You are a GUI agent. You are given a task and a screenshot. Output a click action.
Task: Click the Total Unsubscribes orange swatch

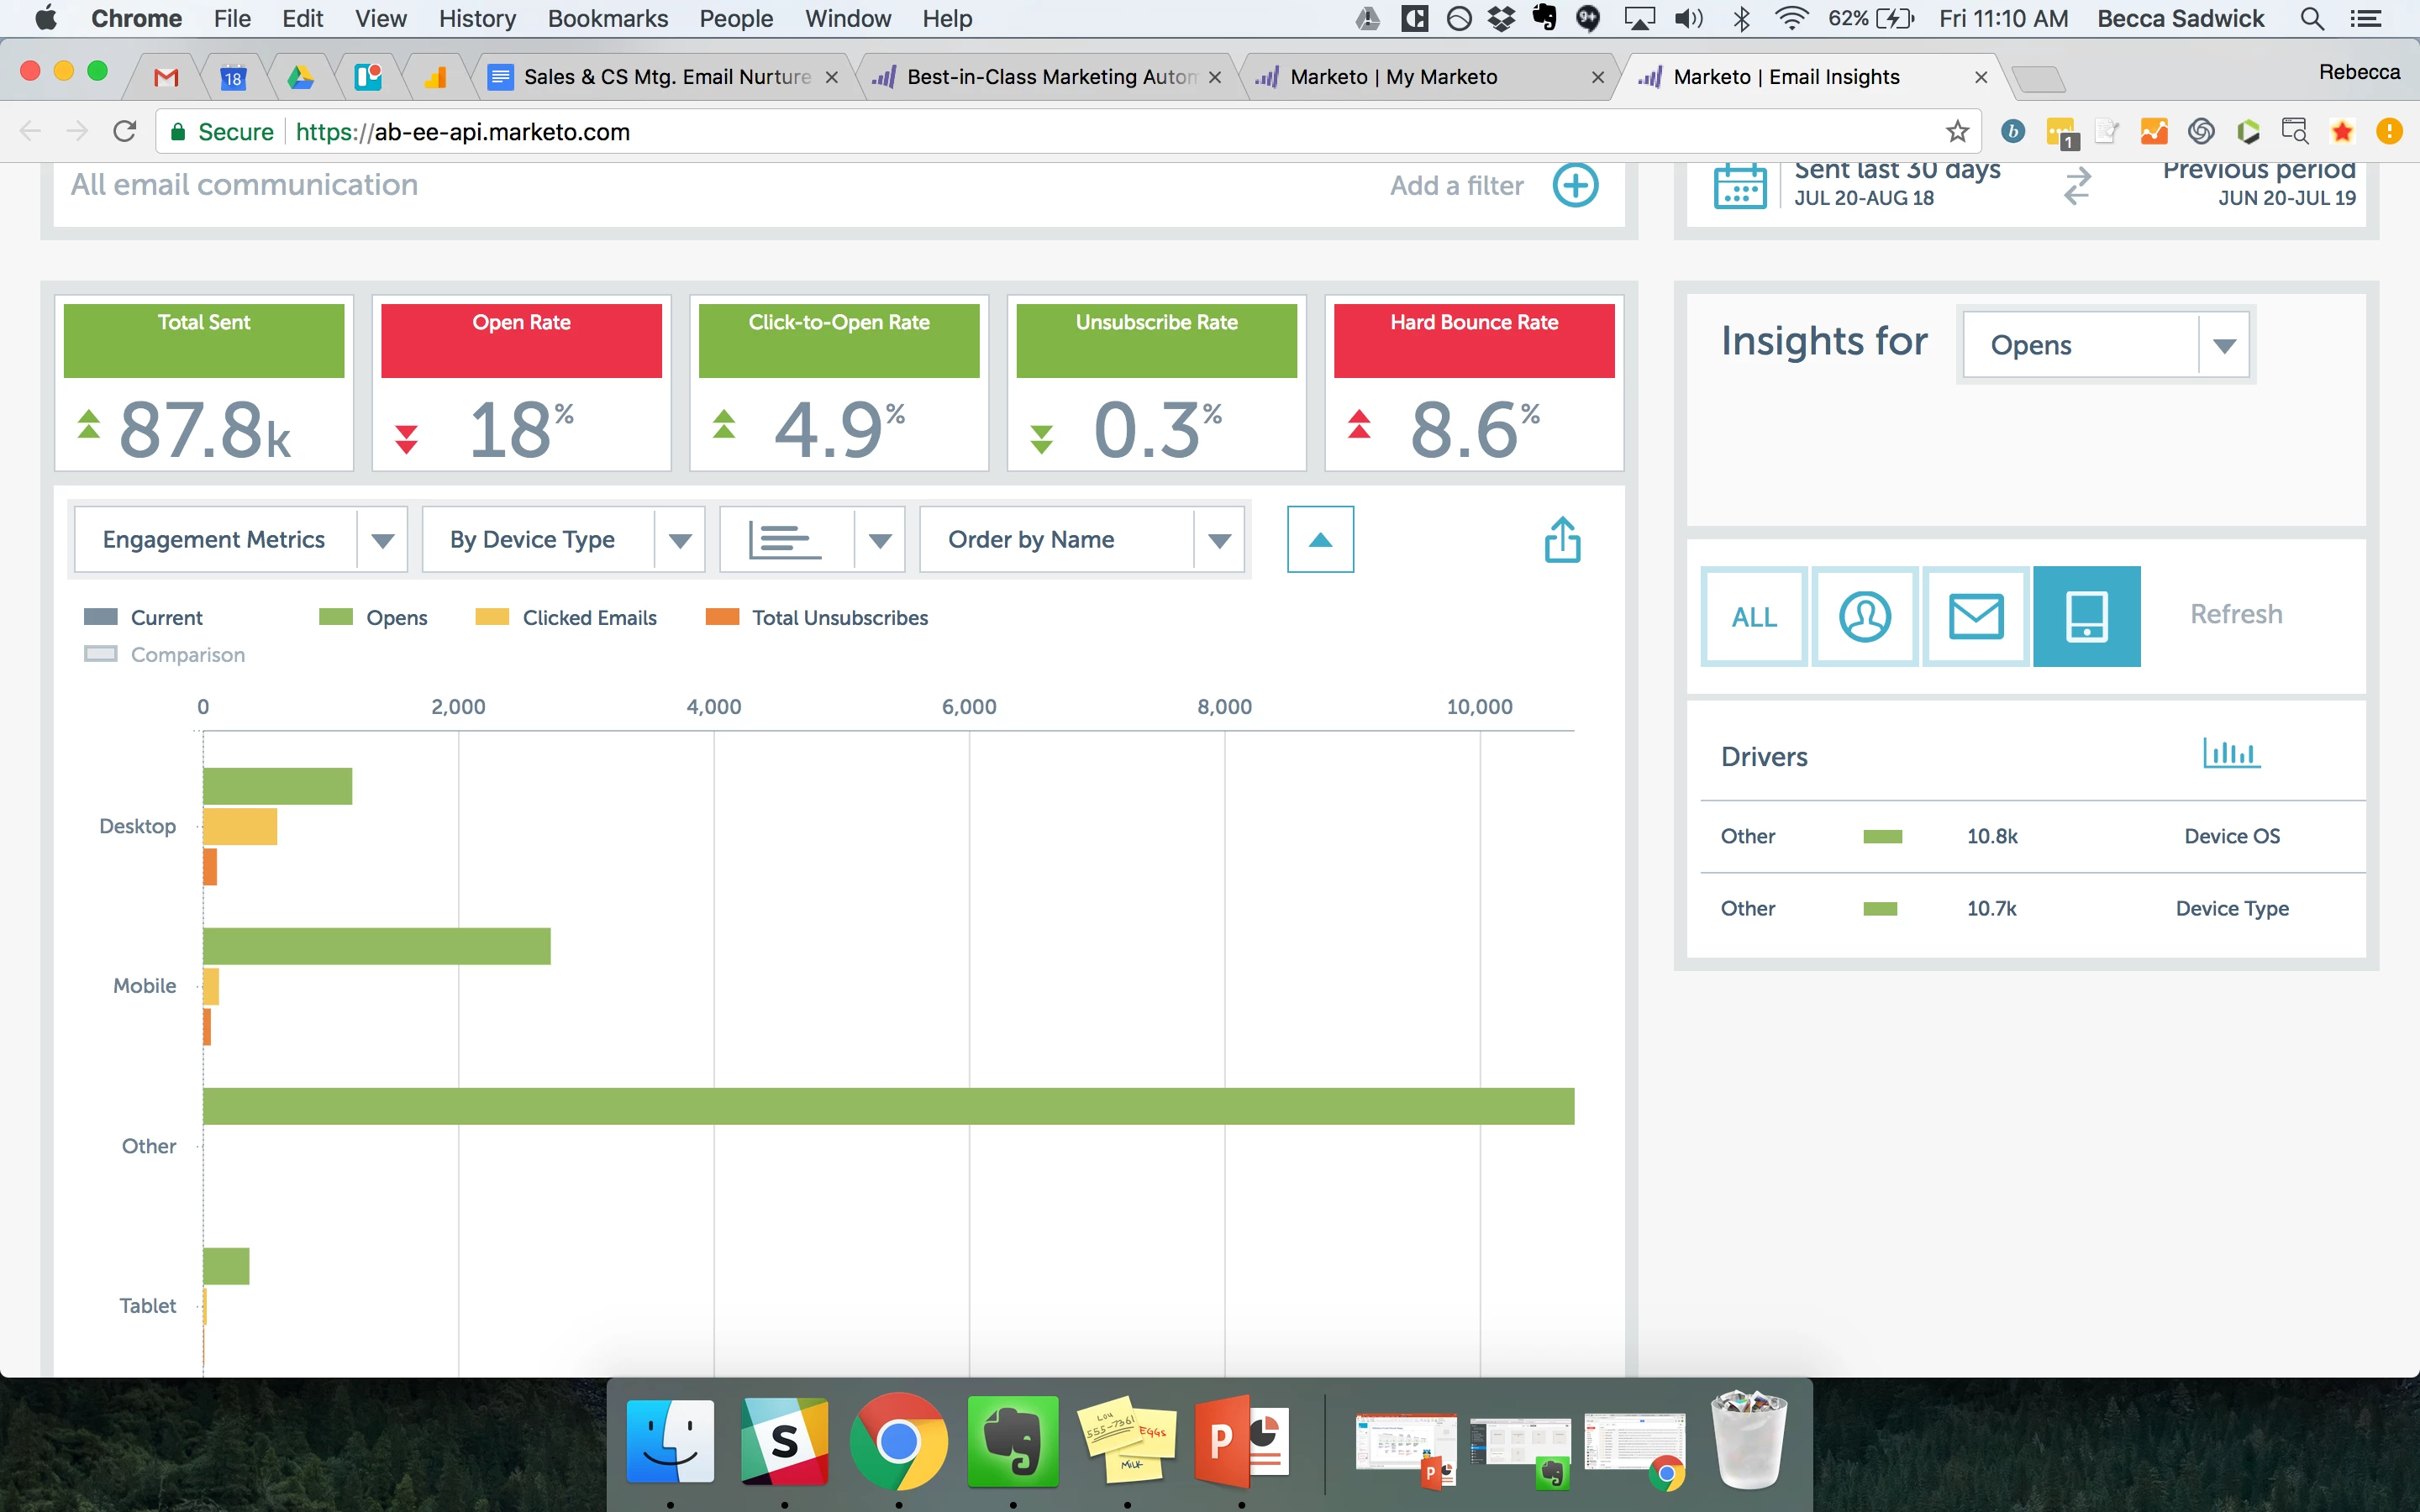click(x=722, y=617)
